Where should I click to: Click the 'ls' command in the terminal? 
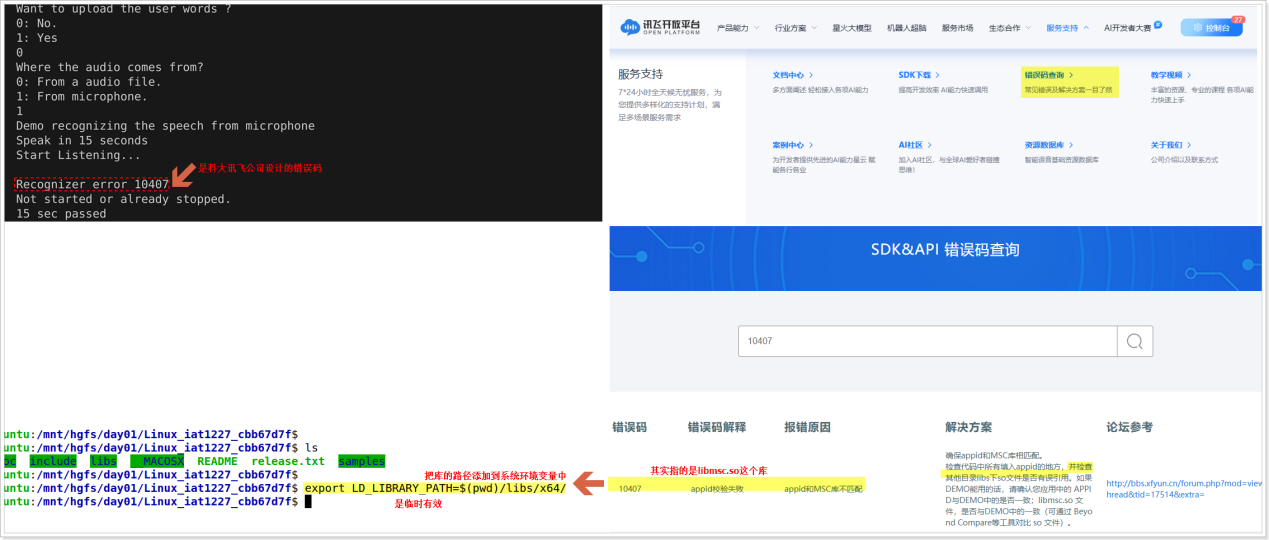311,448
